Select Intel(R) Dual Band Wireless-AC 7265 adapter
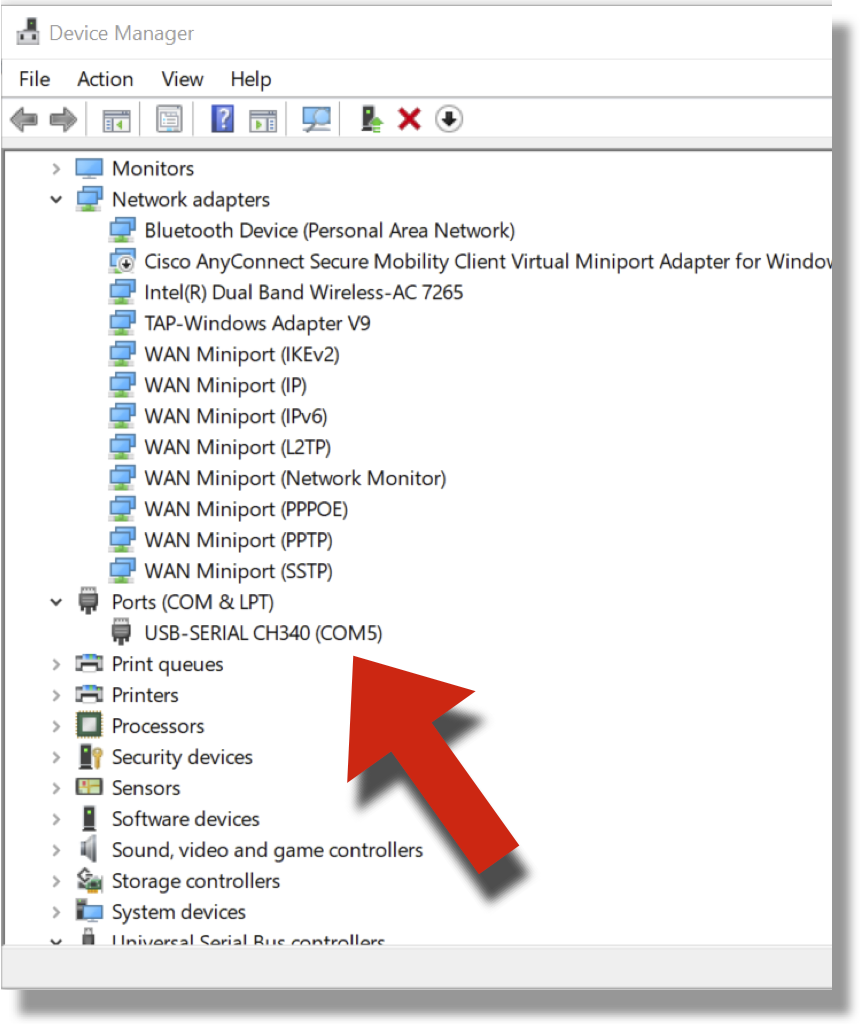 click(303, 292)
